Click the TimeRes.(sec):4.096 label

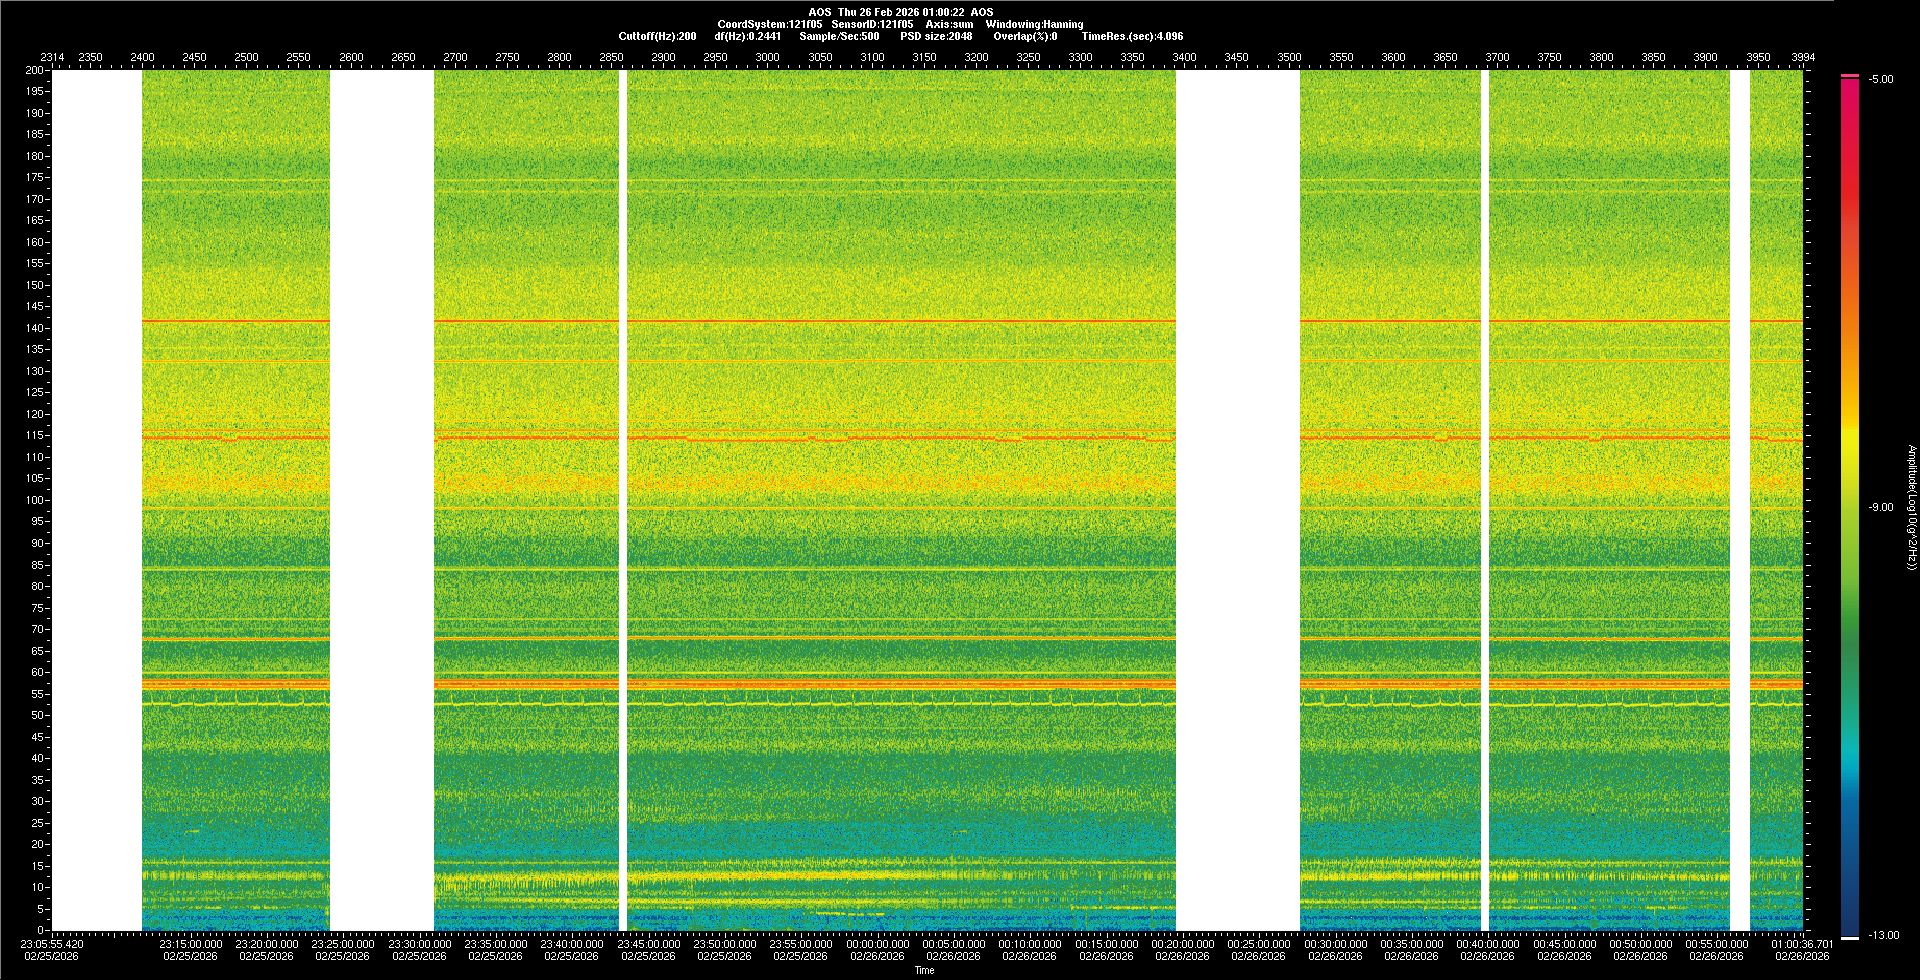[x=1132, y=36]
